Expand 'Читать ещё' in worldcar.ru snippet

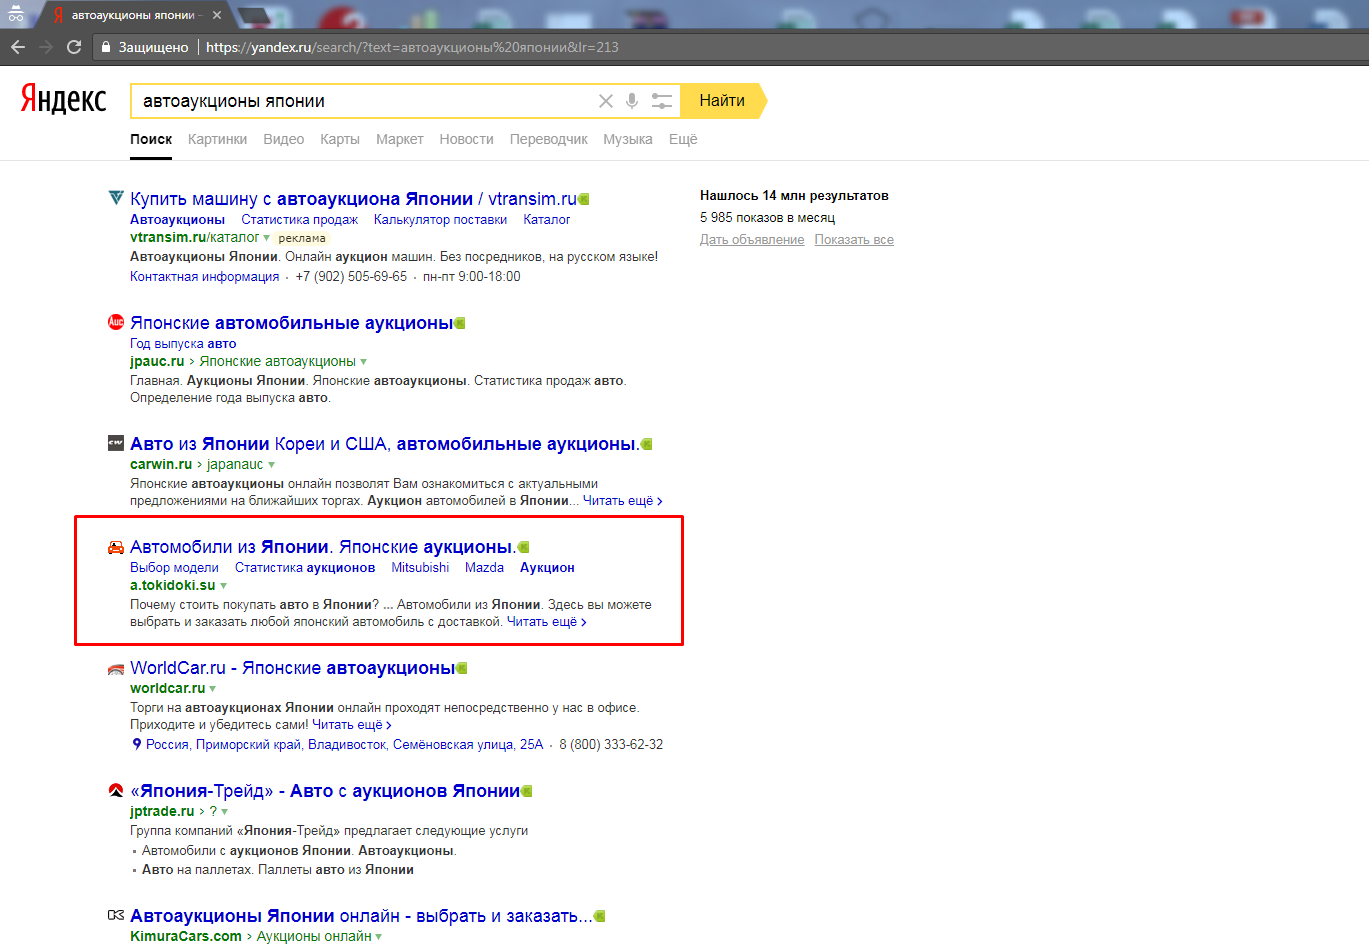(351, 724)
